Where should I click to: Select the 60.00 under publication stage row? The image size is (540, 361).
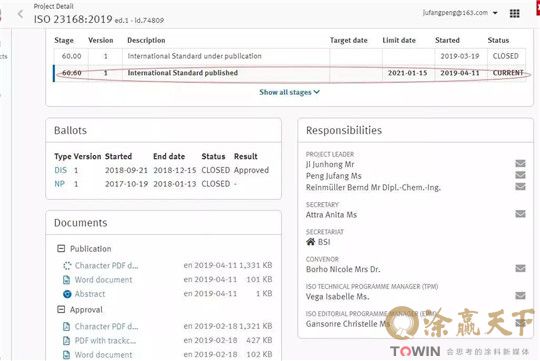(290, 56)
